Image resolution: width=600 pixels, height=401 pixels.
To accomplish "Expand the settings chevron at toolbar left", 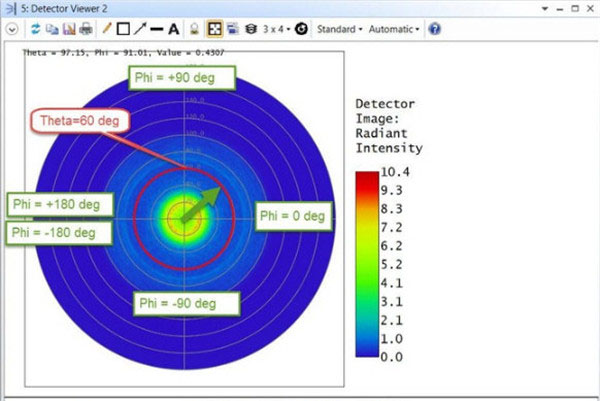I will pos(12,29).
